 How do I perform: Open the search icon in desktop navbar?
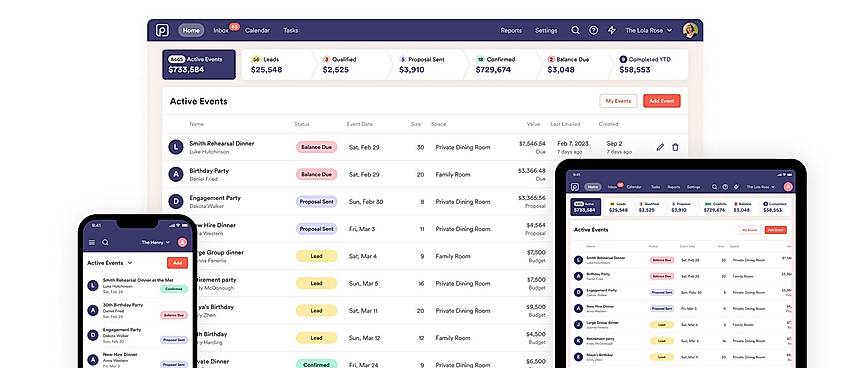pos(576,30)
